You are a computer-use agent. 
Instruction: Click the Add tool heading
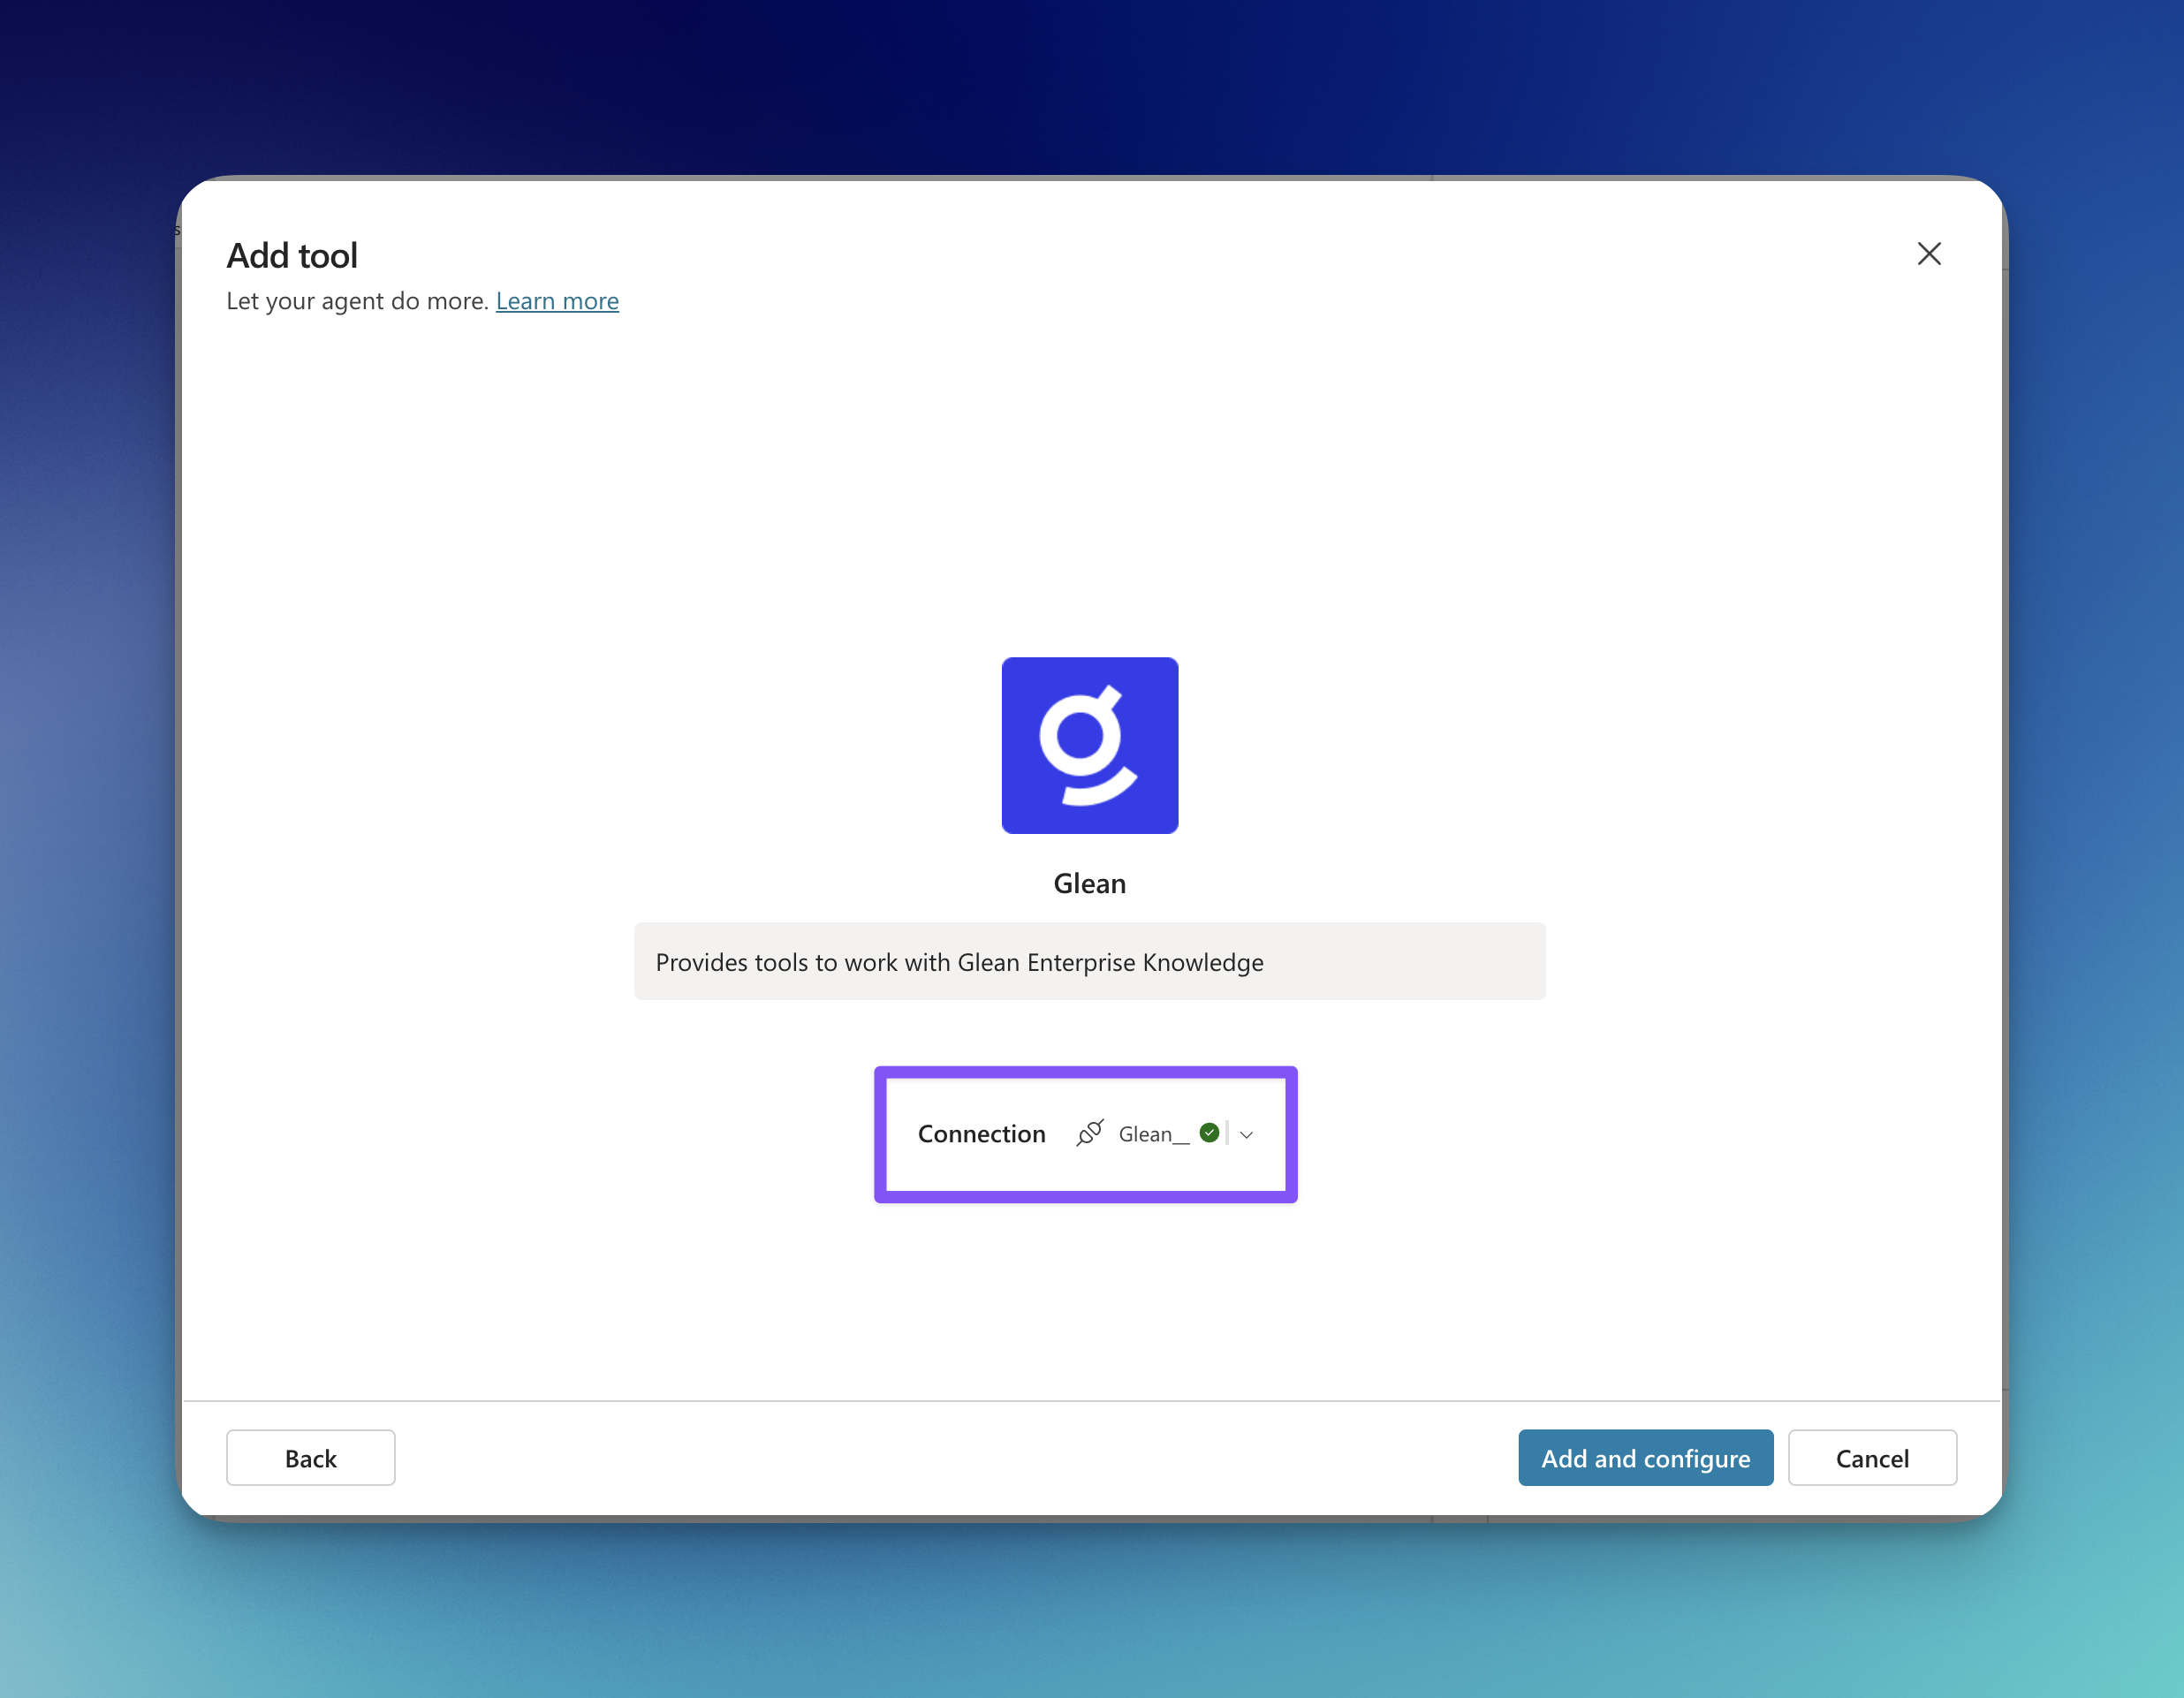(292, 255)
